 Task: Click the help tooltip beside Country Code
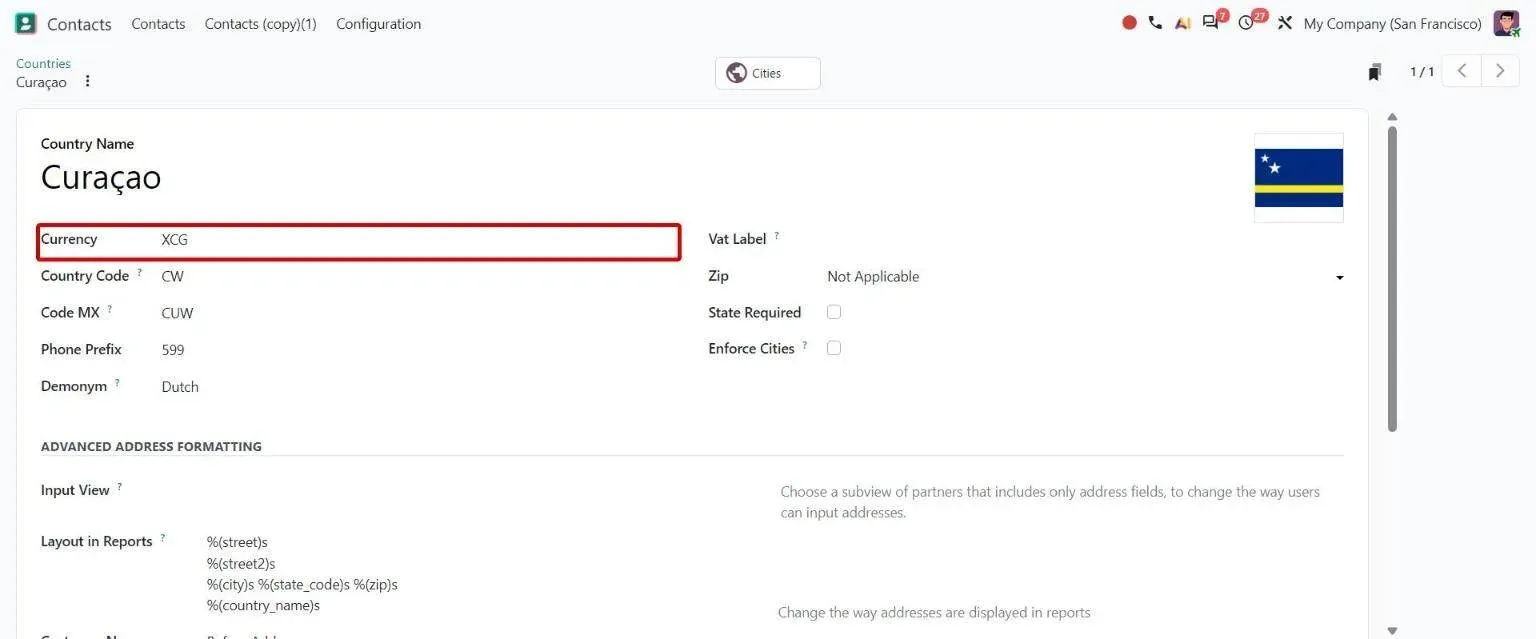click(139, 272)
